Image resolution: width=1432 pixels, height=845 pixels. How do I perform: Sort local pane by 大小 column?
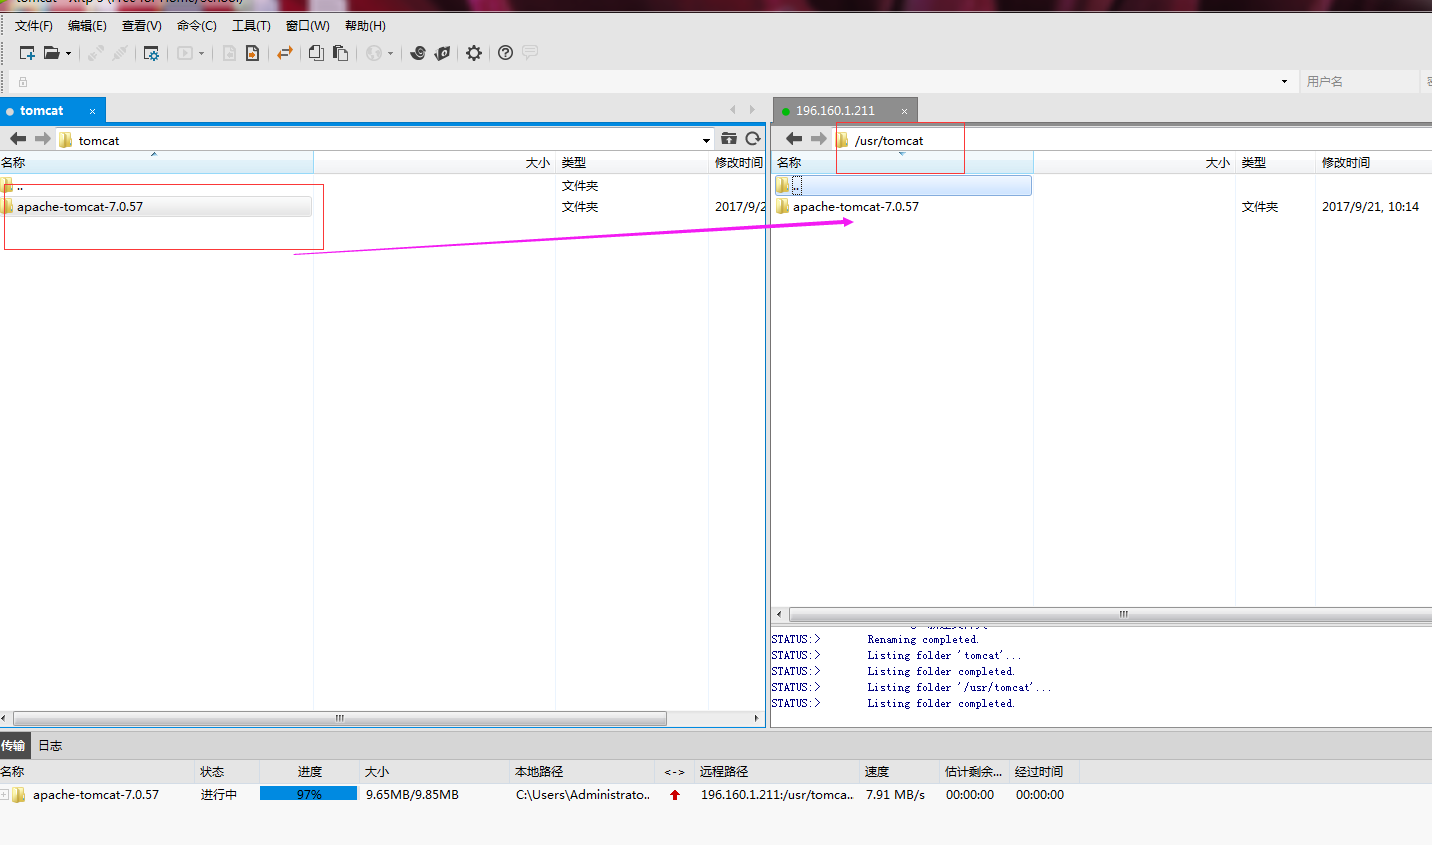[x=434, y=163]
